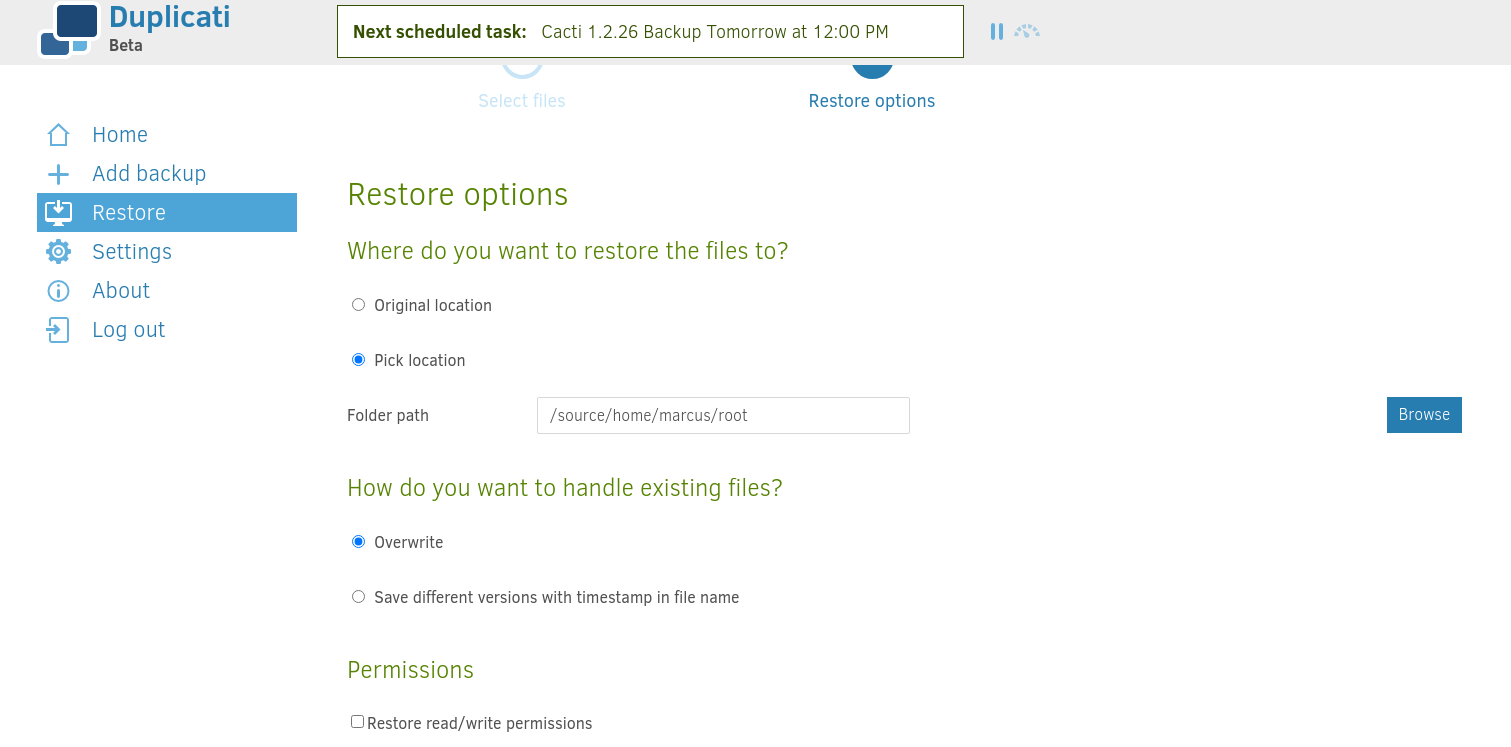Click the Add backup plus icon
Screen dimensions: 1511x747
click(x=59, y=174)
